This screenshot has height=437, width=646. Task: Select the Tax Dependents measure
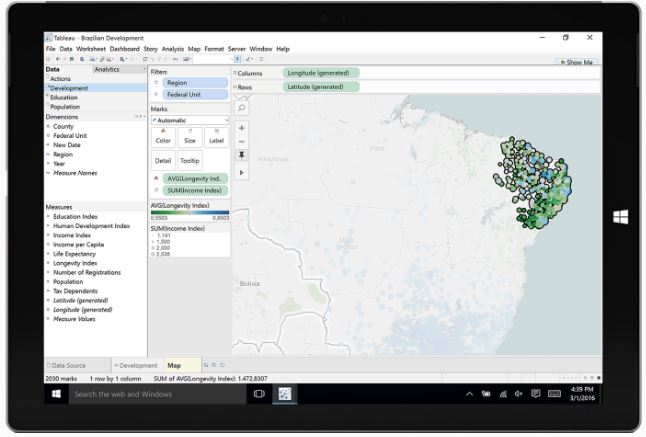click(x=75, y=291)
